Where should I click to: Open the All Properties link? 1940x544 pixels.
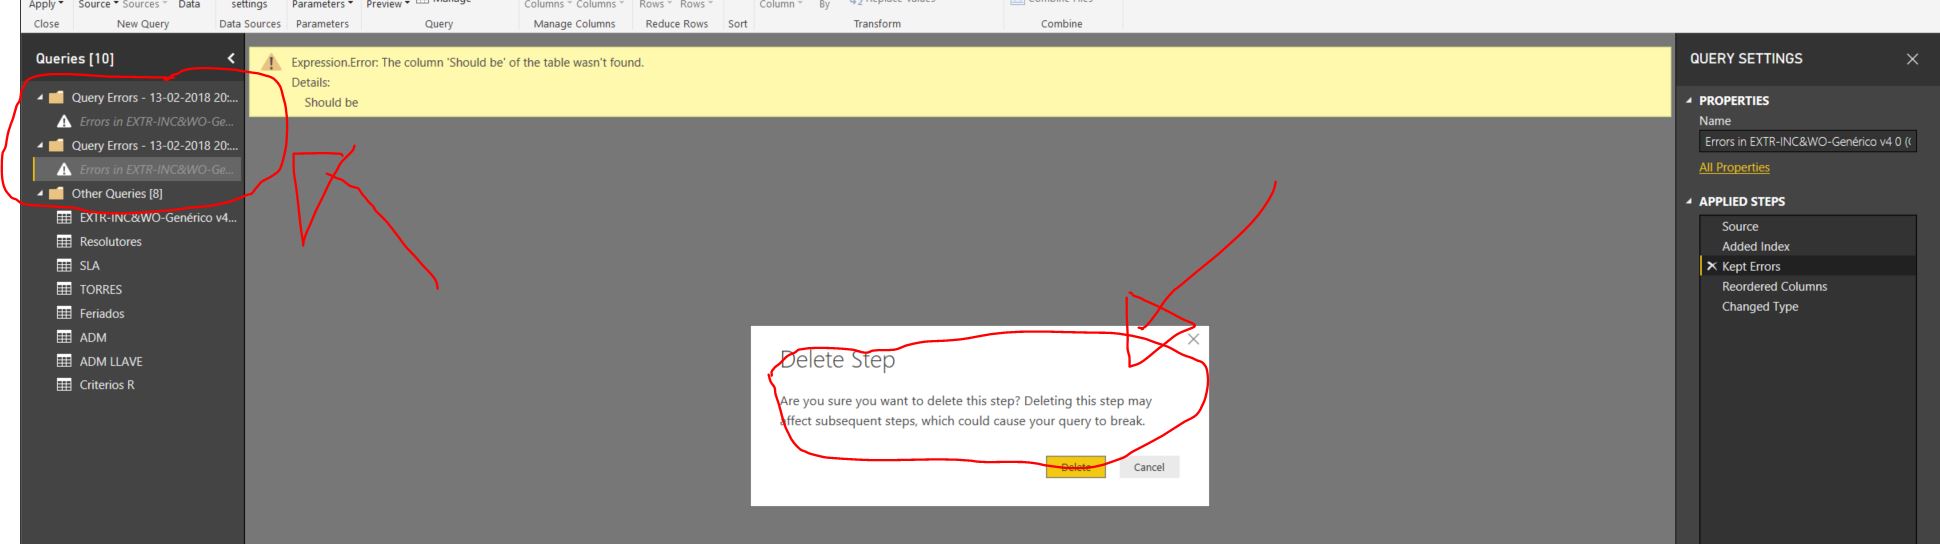pos(1734,167)
